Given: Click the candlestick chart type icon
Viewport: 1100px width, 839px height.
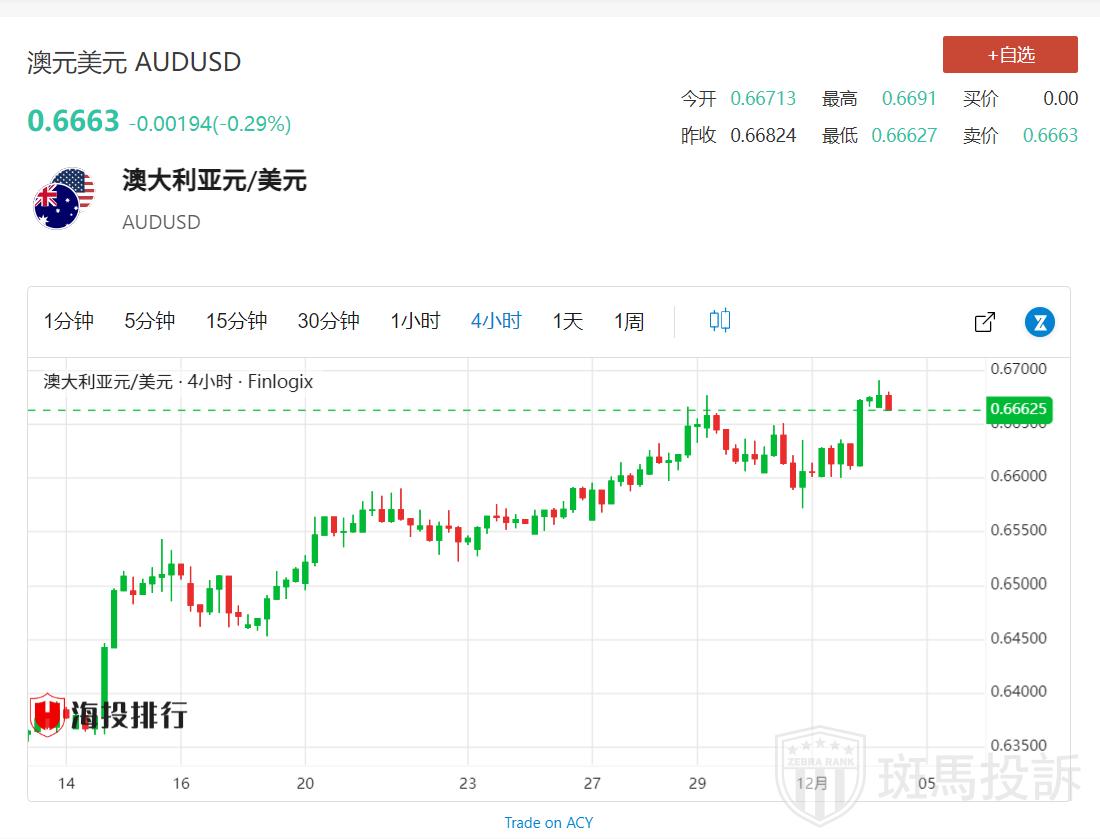Looking at the screenshot, I should pyautogui.click(x=720, y=321).
